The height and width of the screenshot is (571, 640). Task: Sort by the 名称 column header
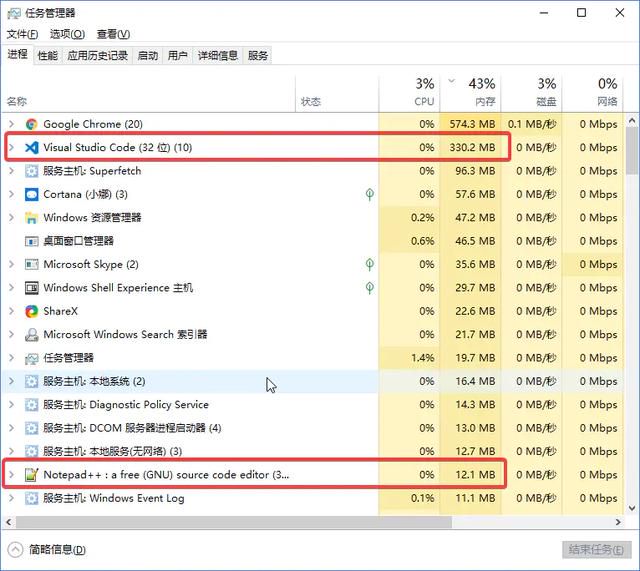point(149,93)
